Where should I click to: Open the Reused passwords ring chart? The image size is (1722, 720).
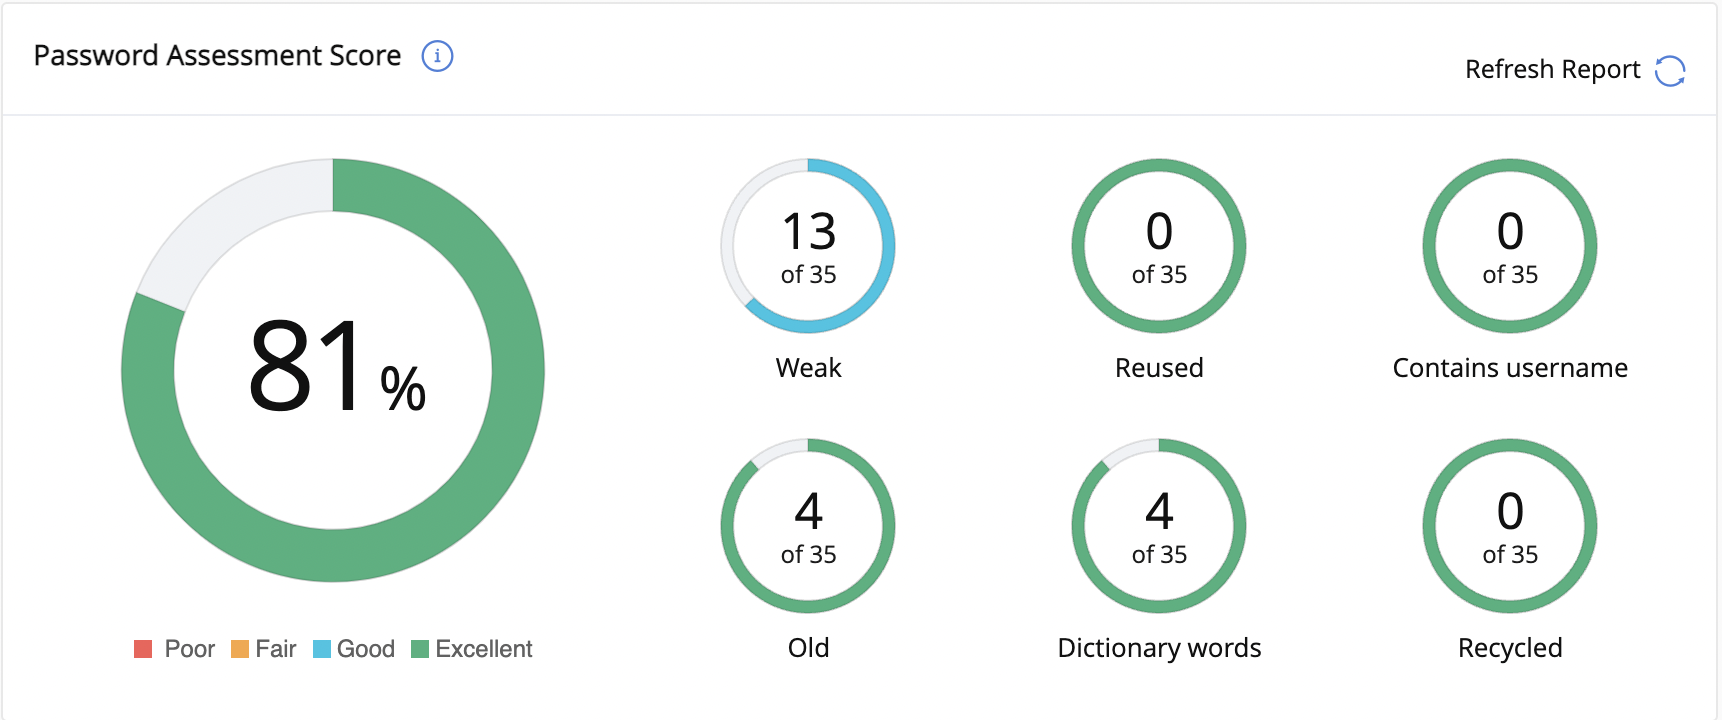click(x=1159, y=246)
